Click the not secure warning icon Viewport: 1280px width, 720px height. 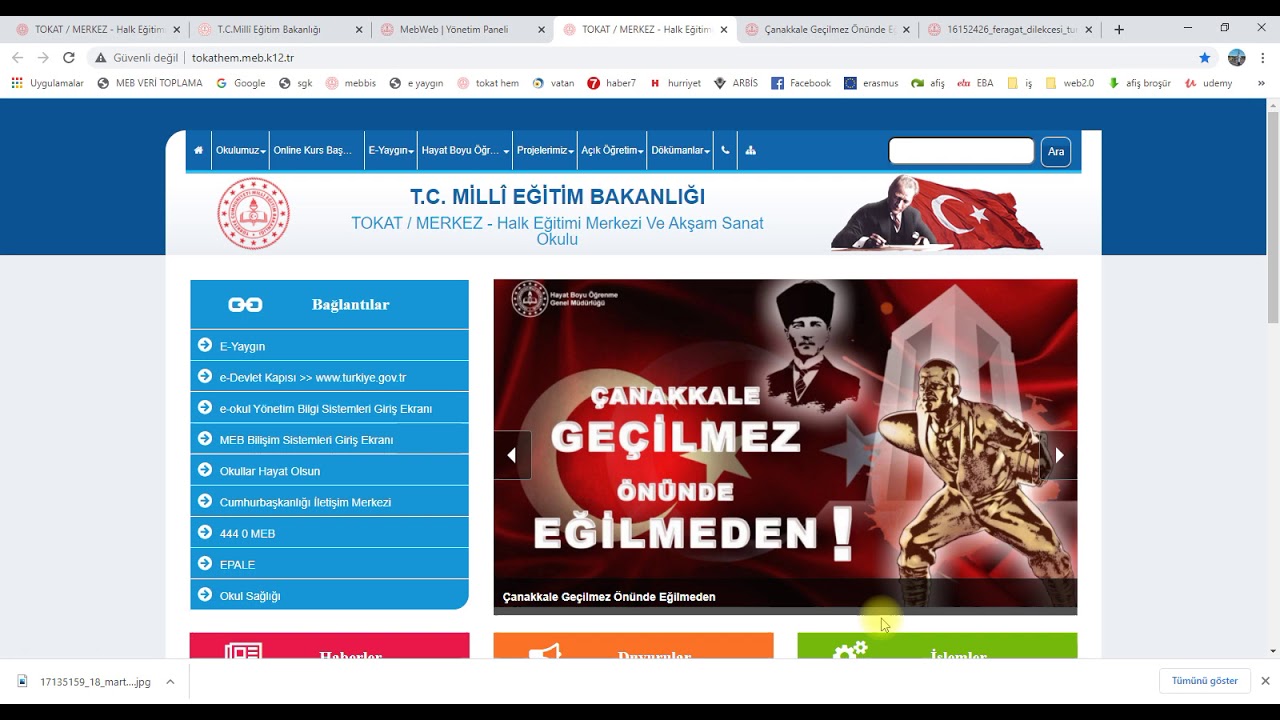coord(100,58)
